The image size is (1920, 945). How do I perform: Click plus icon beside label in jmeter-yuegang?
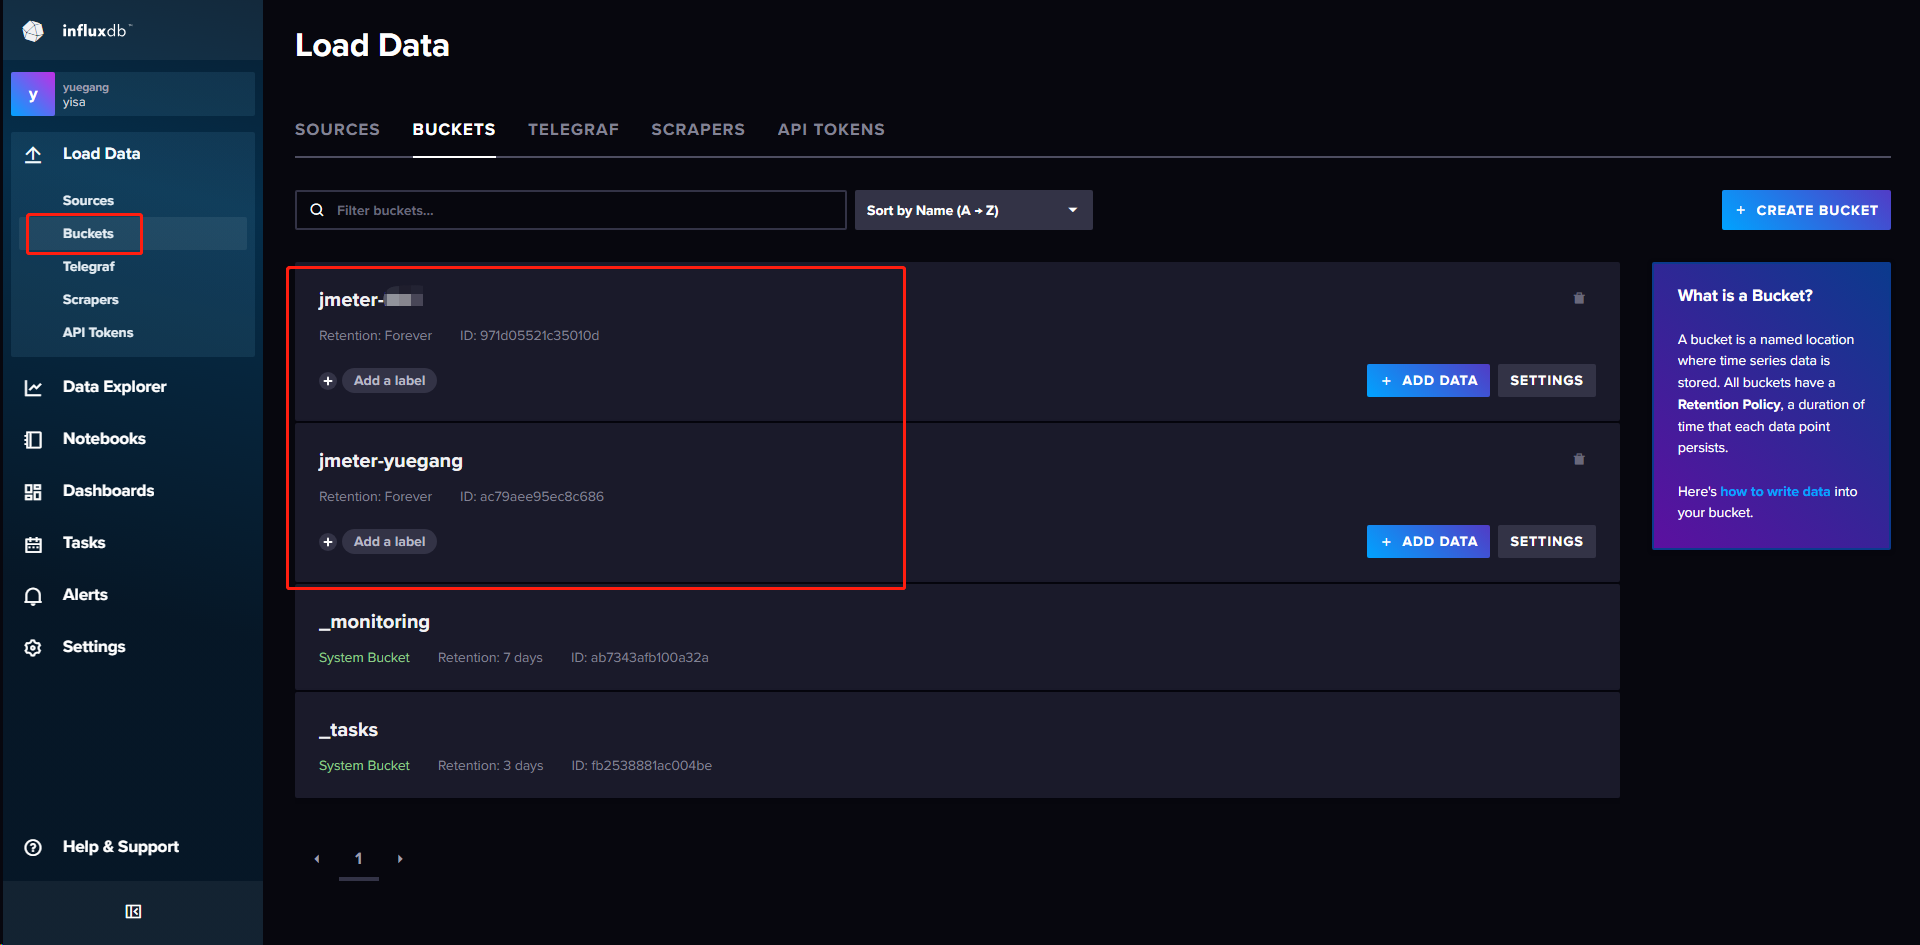328,542
